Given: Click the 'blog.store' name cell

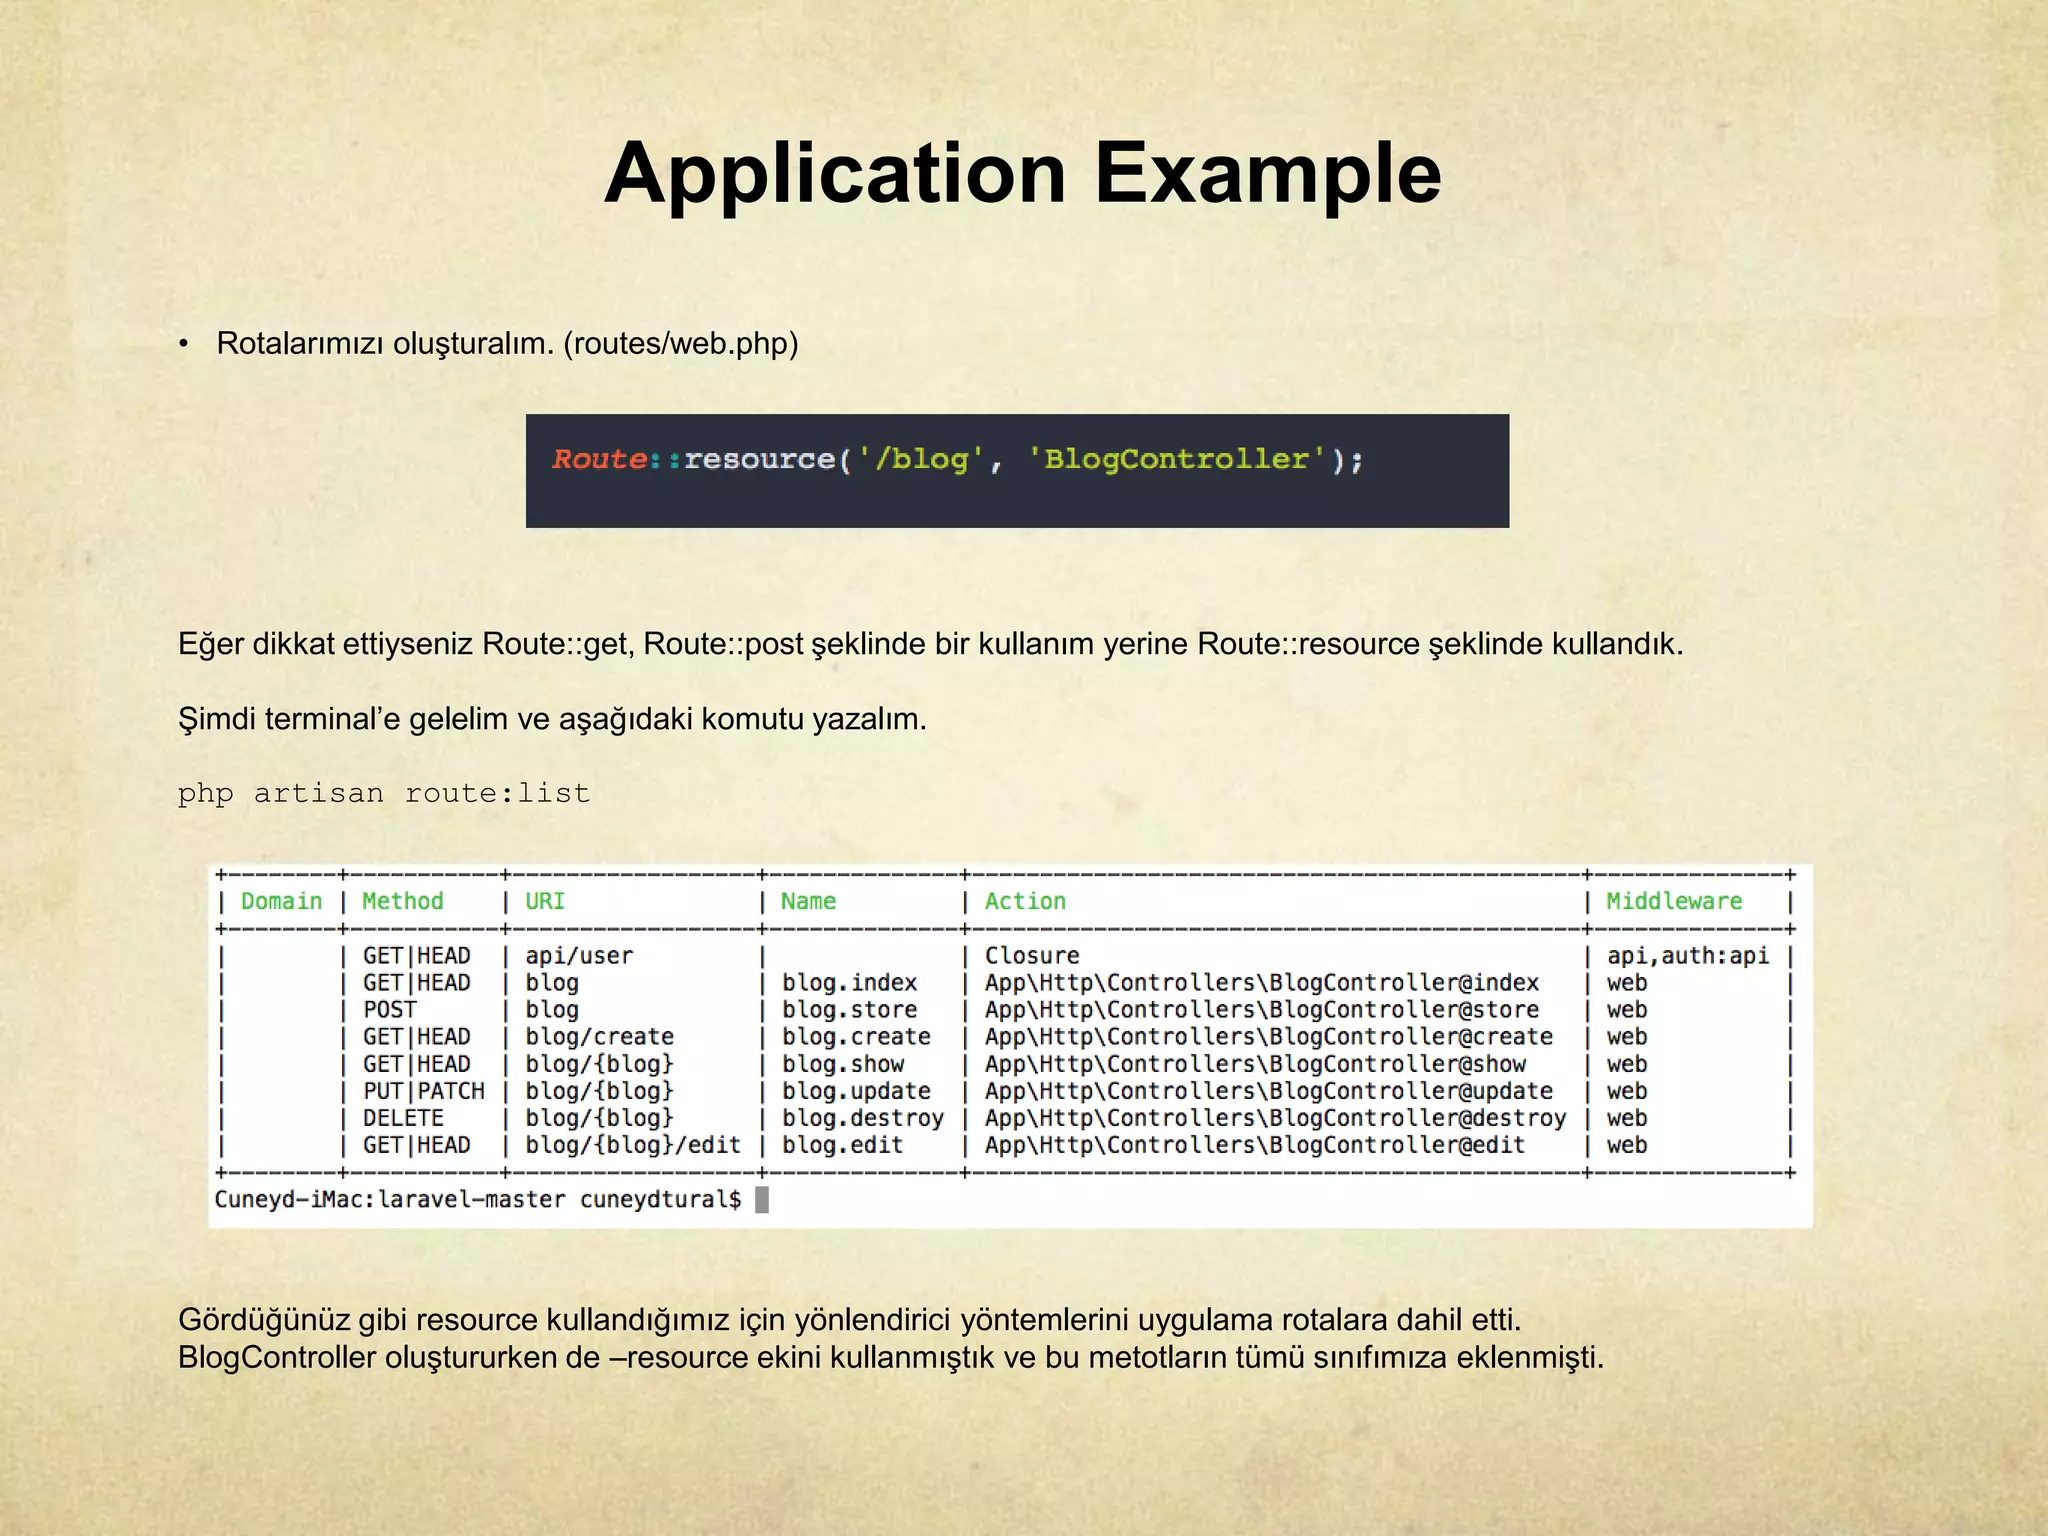Looking at the screenshot, I should (x=849, y=1010).
